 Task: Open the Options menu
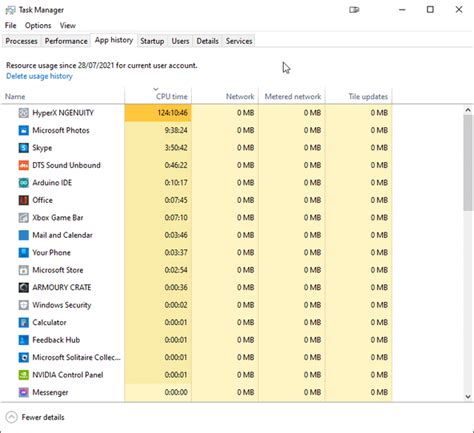pyautogui.click(x=38, y=25)
